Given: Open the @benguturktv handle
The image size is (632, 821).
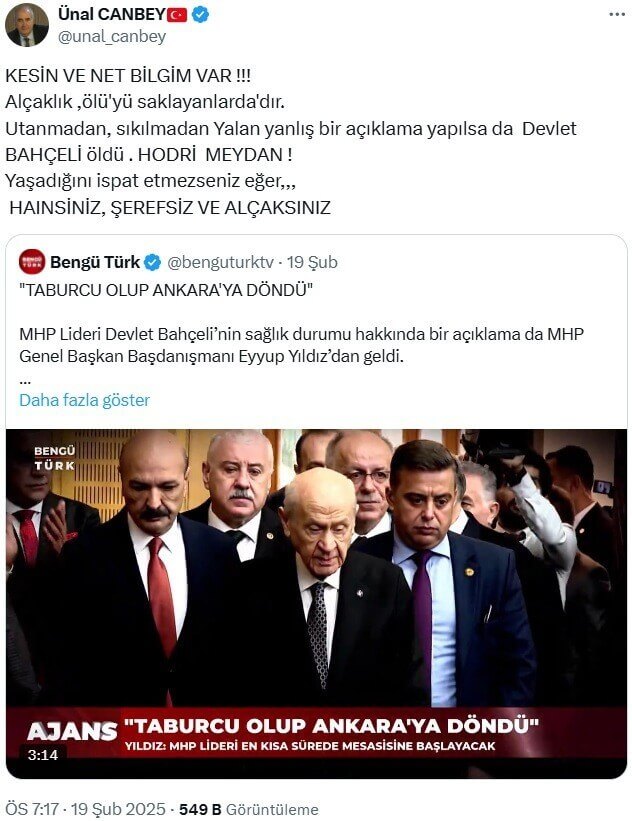Looking at the screenshot, I should point(220,262).
